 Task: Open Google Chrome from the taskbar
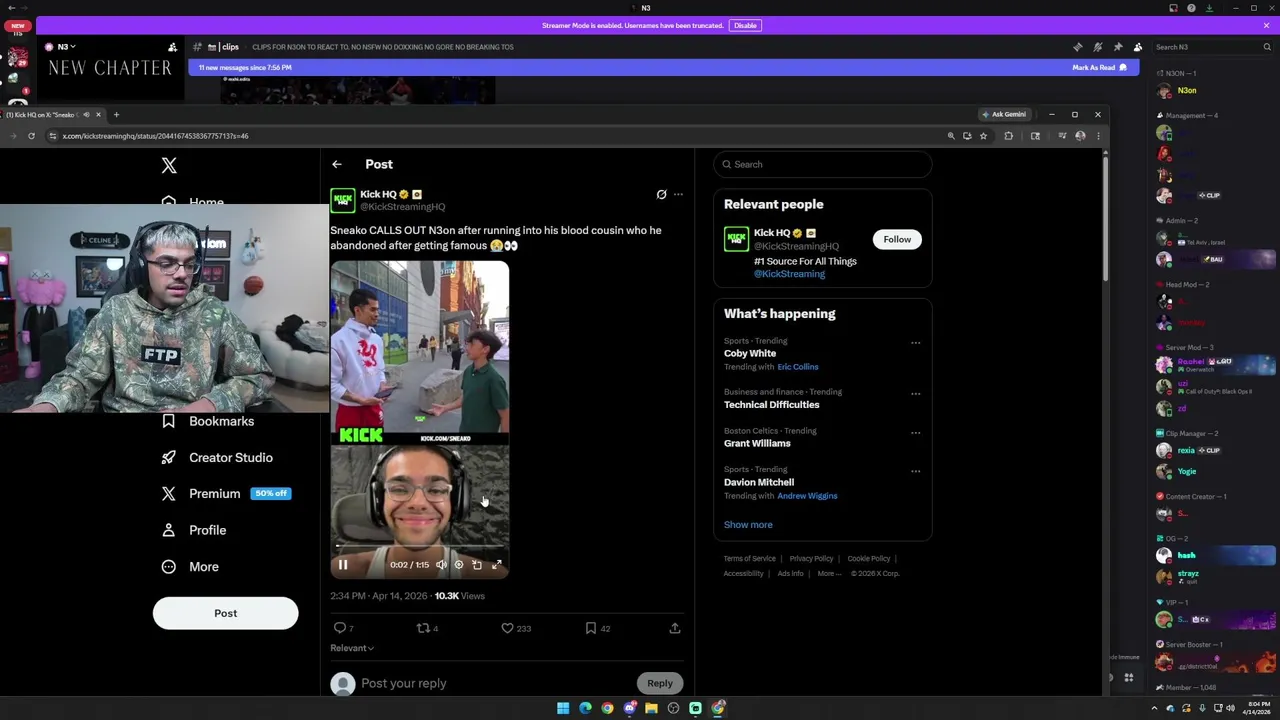[x=607, y=708]
